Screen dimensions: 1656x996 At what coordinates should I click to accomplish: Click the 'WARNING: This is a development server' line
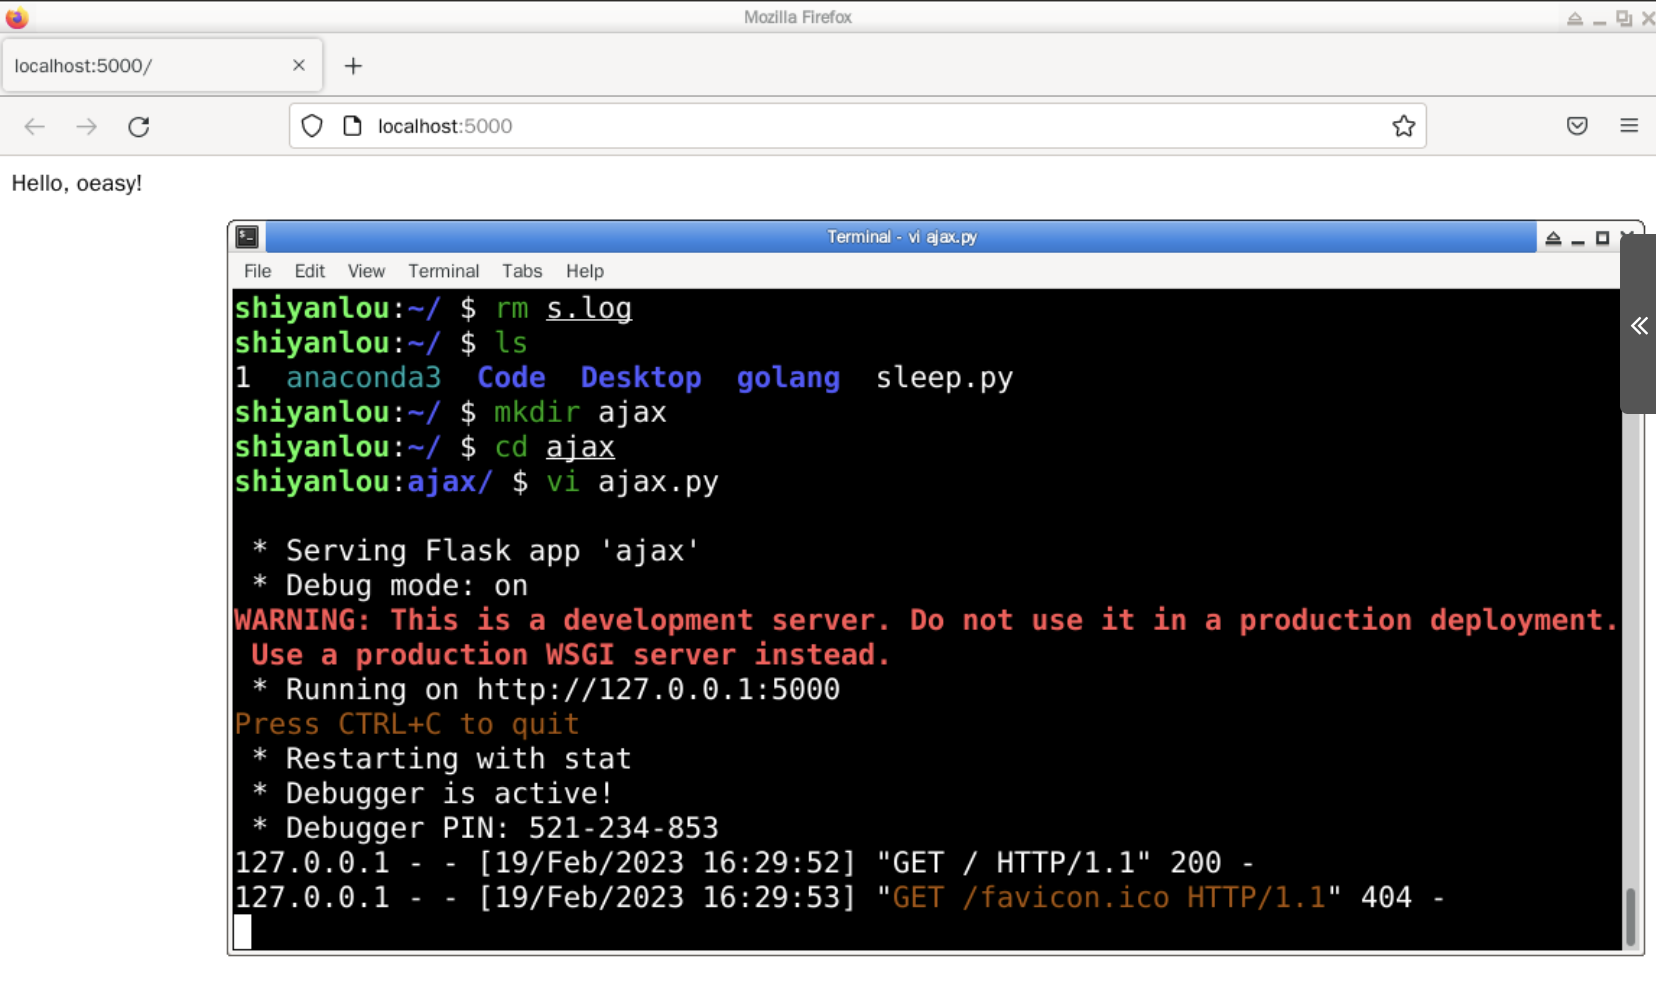point(926,620)
